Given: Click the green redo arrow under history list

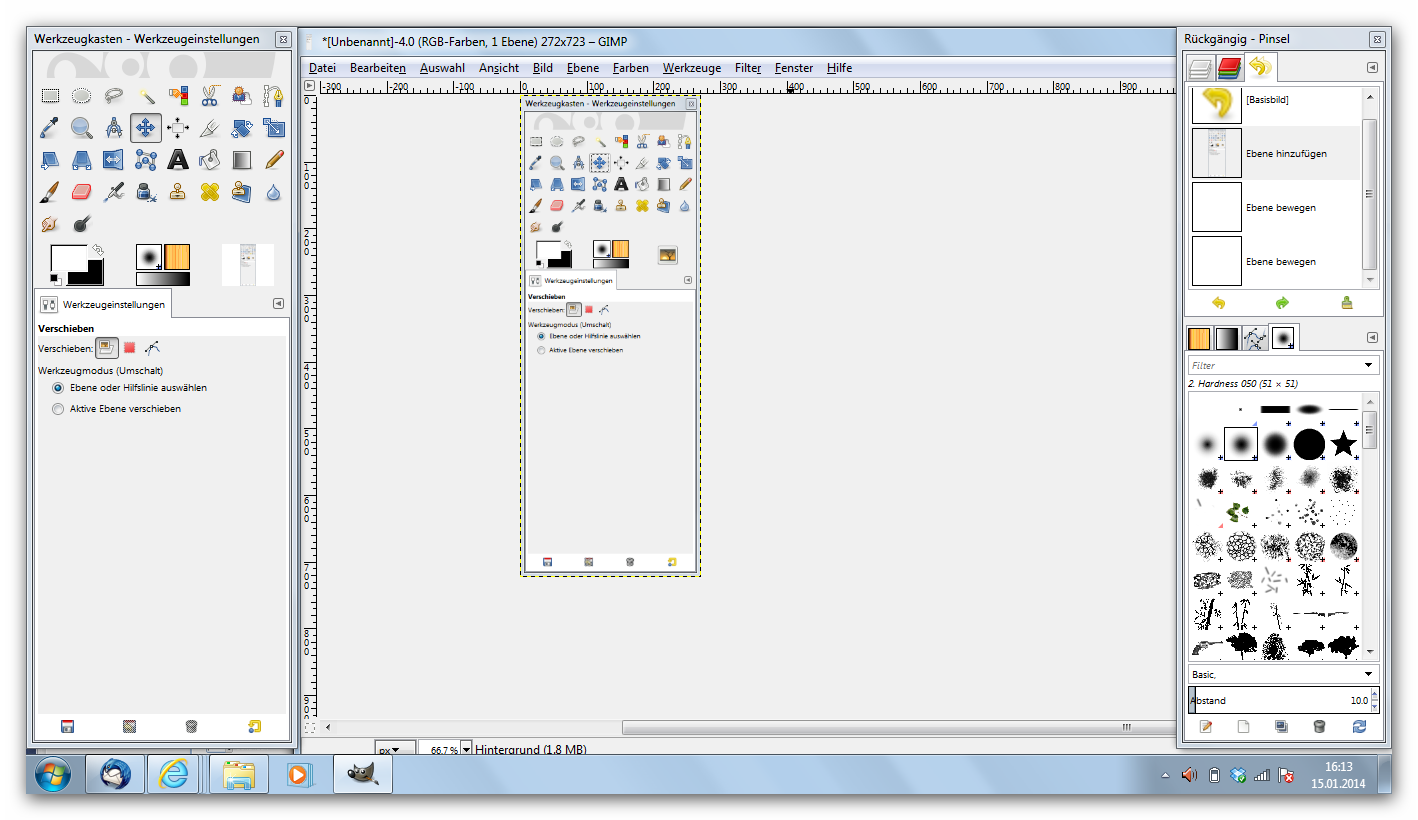Looking at the screenshot, I should click(1282, 303).
